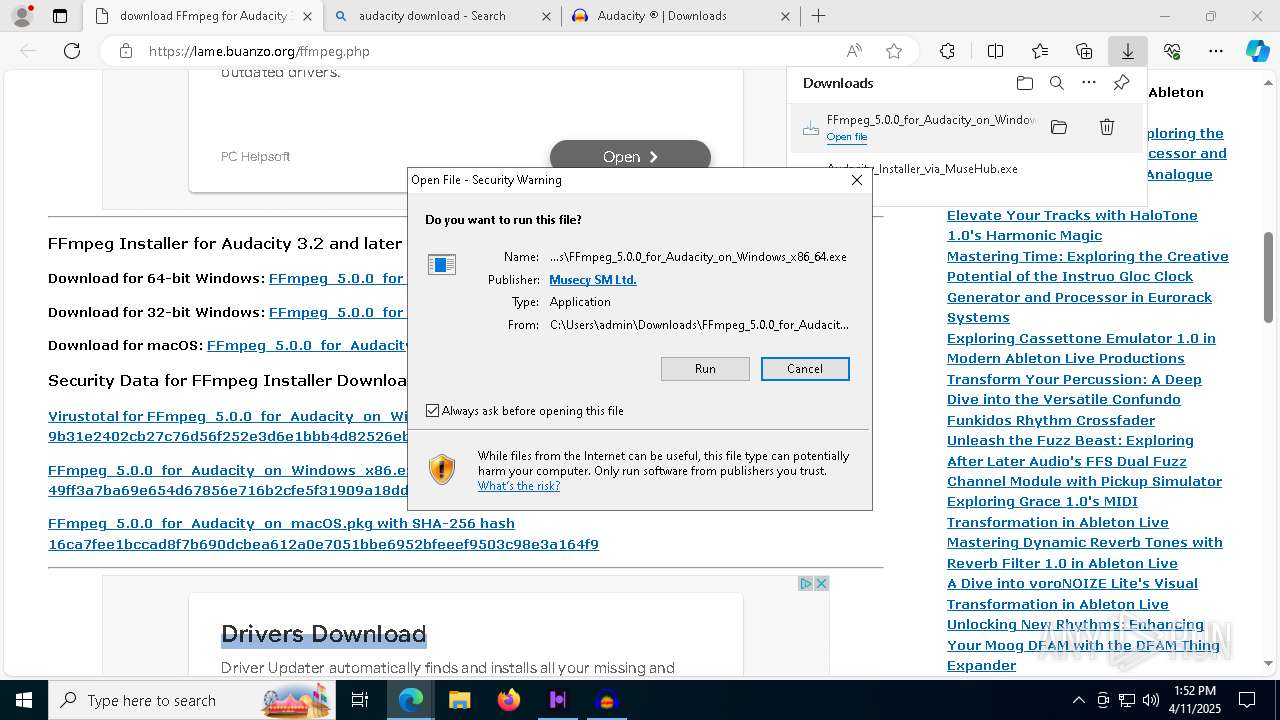Close the Security Warning dialog

point(857,180)
